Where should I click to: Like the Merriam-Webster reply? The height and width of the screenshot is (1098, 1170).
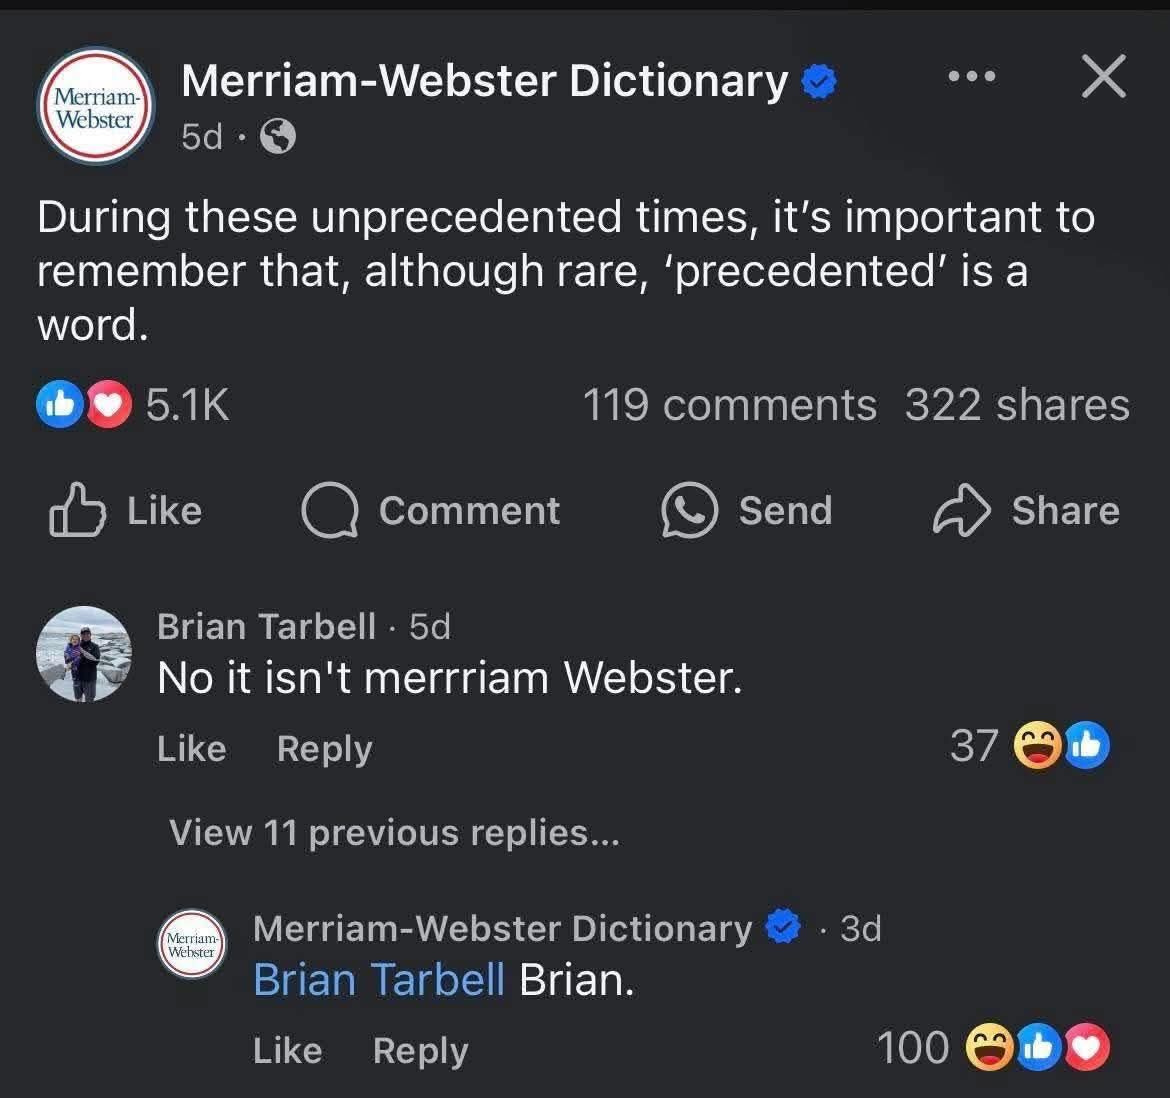(287, 1051)
